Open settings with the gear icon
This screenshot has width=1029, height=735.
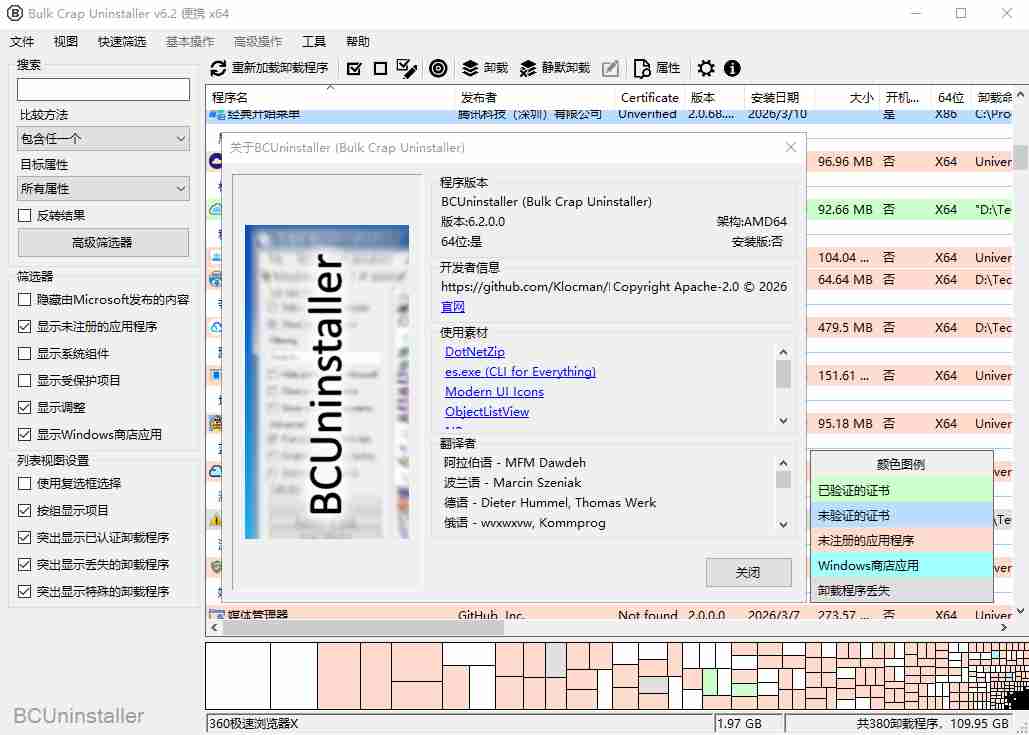[x=706, y=68]
